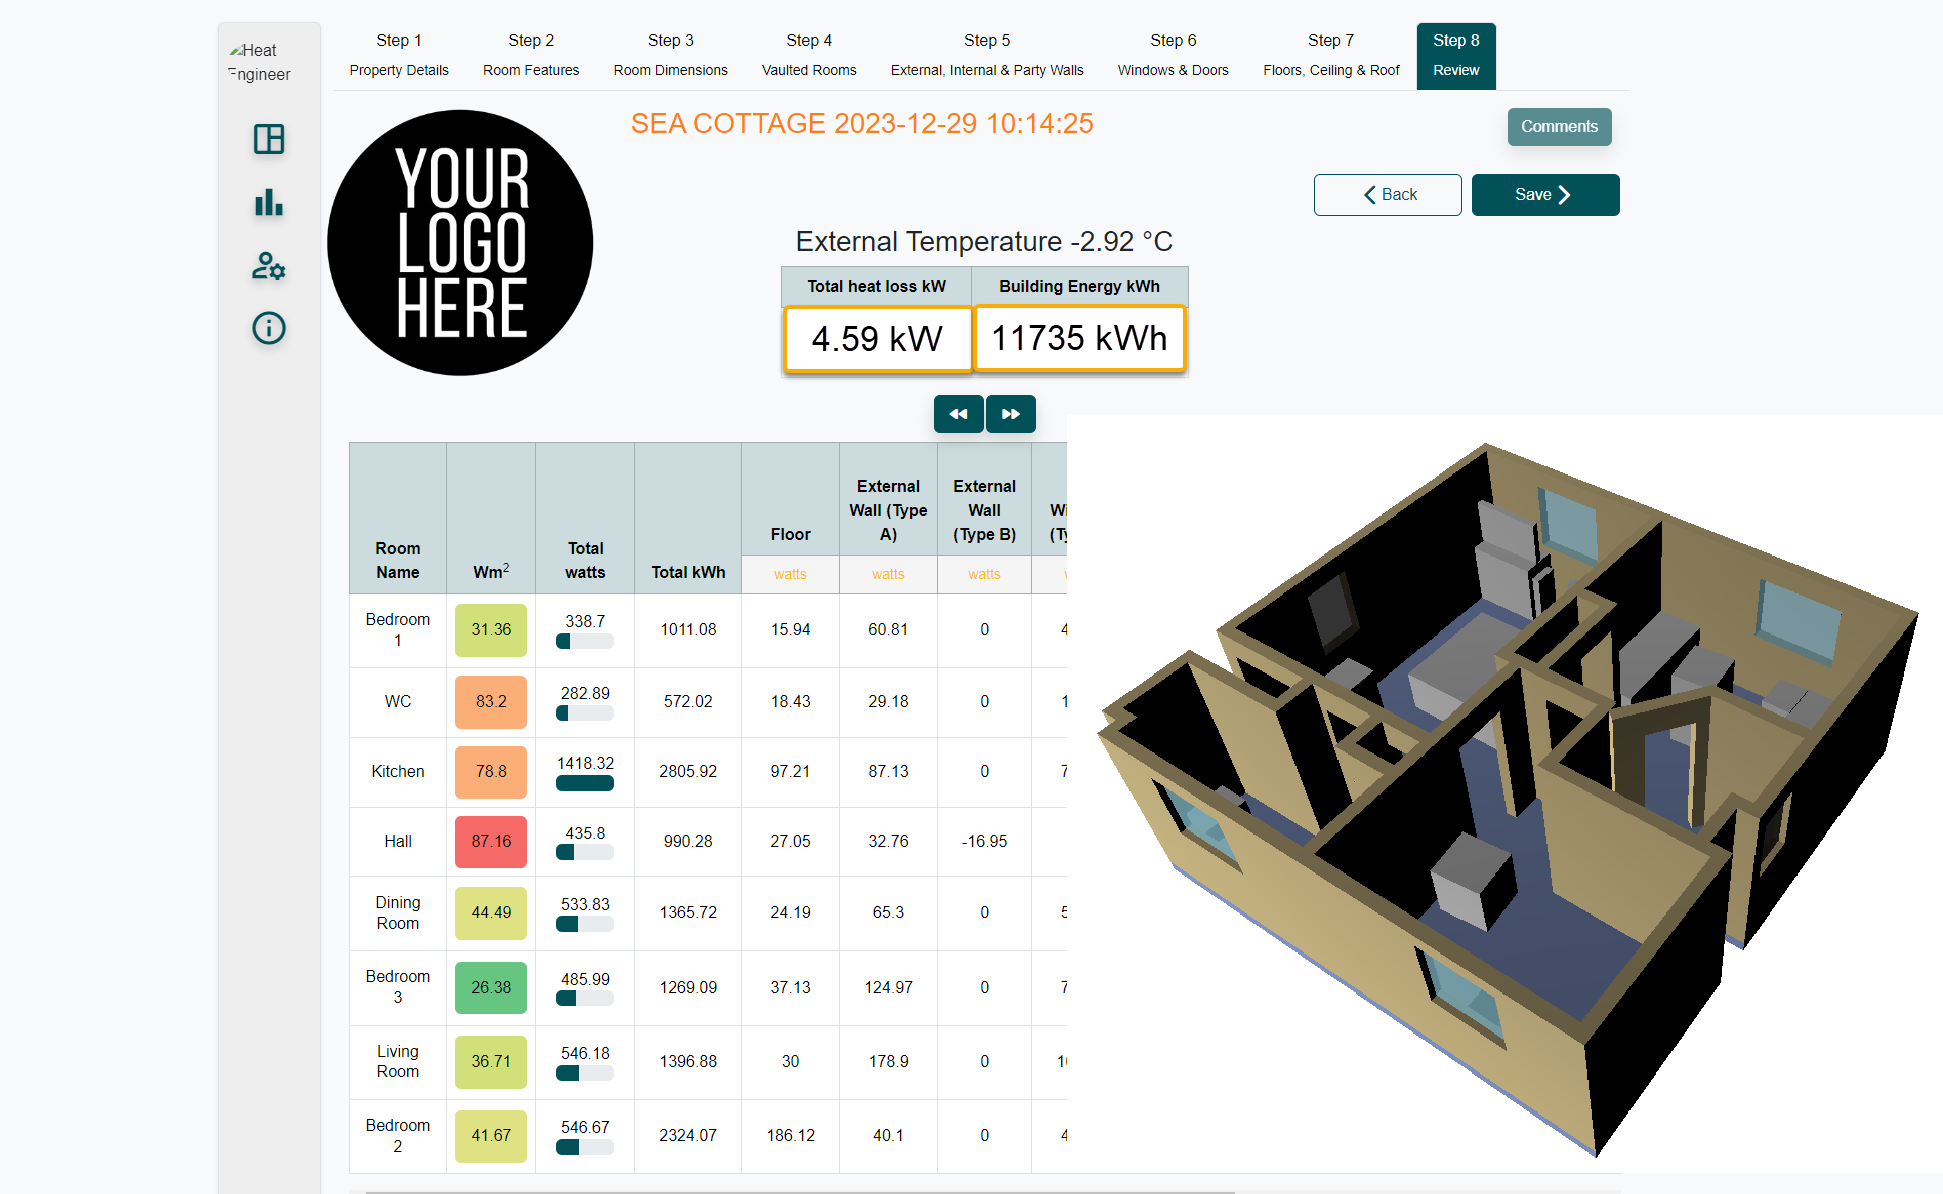Navigate to Step 1 Property Details
The image size is (1943, 1194).
click(x=401, y=54)
